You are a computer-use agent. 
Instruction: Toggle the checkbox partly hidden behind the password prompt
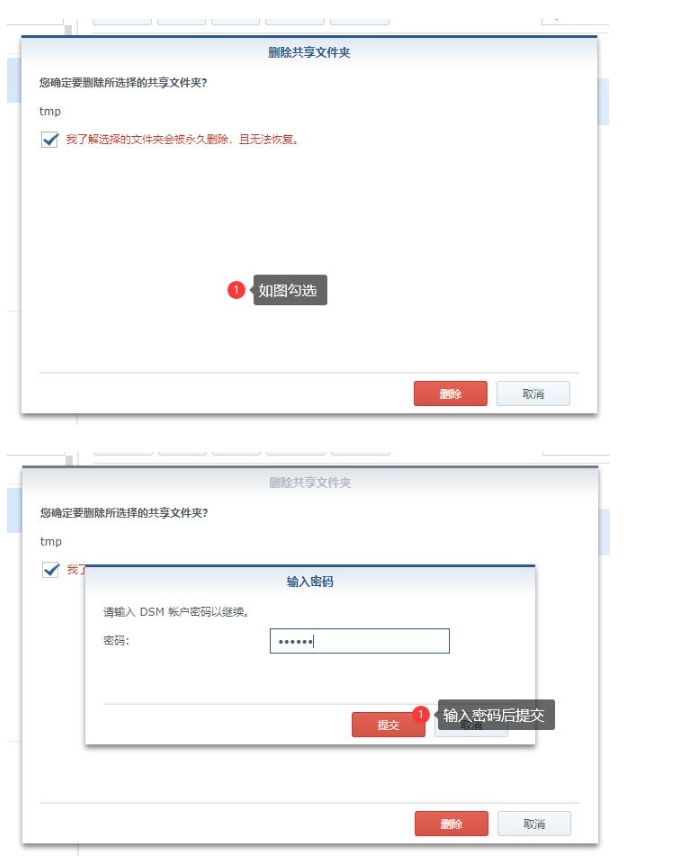(51, 570)
